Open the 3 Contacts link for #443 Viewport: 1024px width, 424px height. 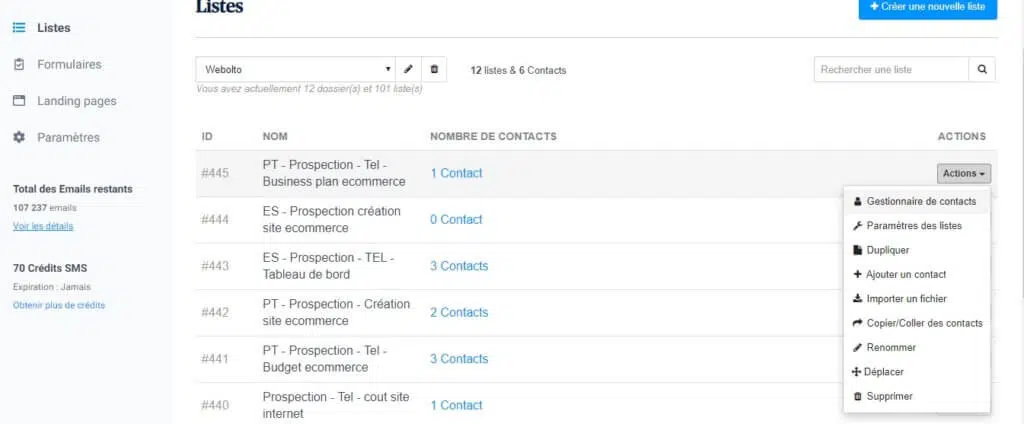(459, 266)
